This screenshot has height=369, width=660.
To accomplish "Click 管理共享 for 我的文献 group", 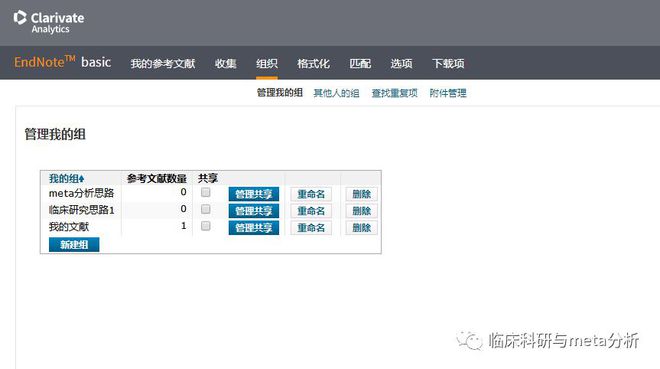I will pyautogui.click(x=254, y=228).
